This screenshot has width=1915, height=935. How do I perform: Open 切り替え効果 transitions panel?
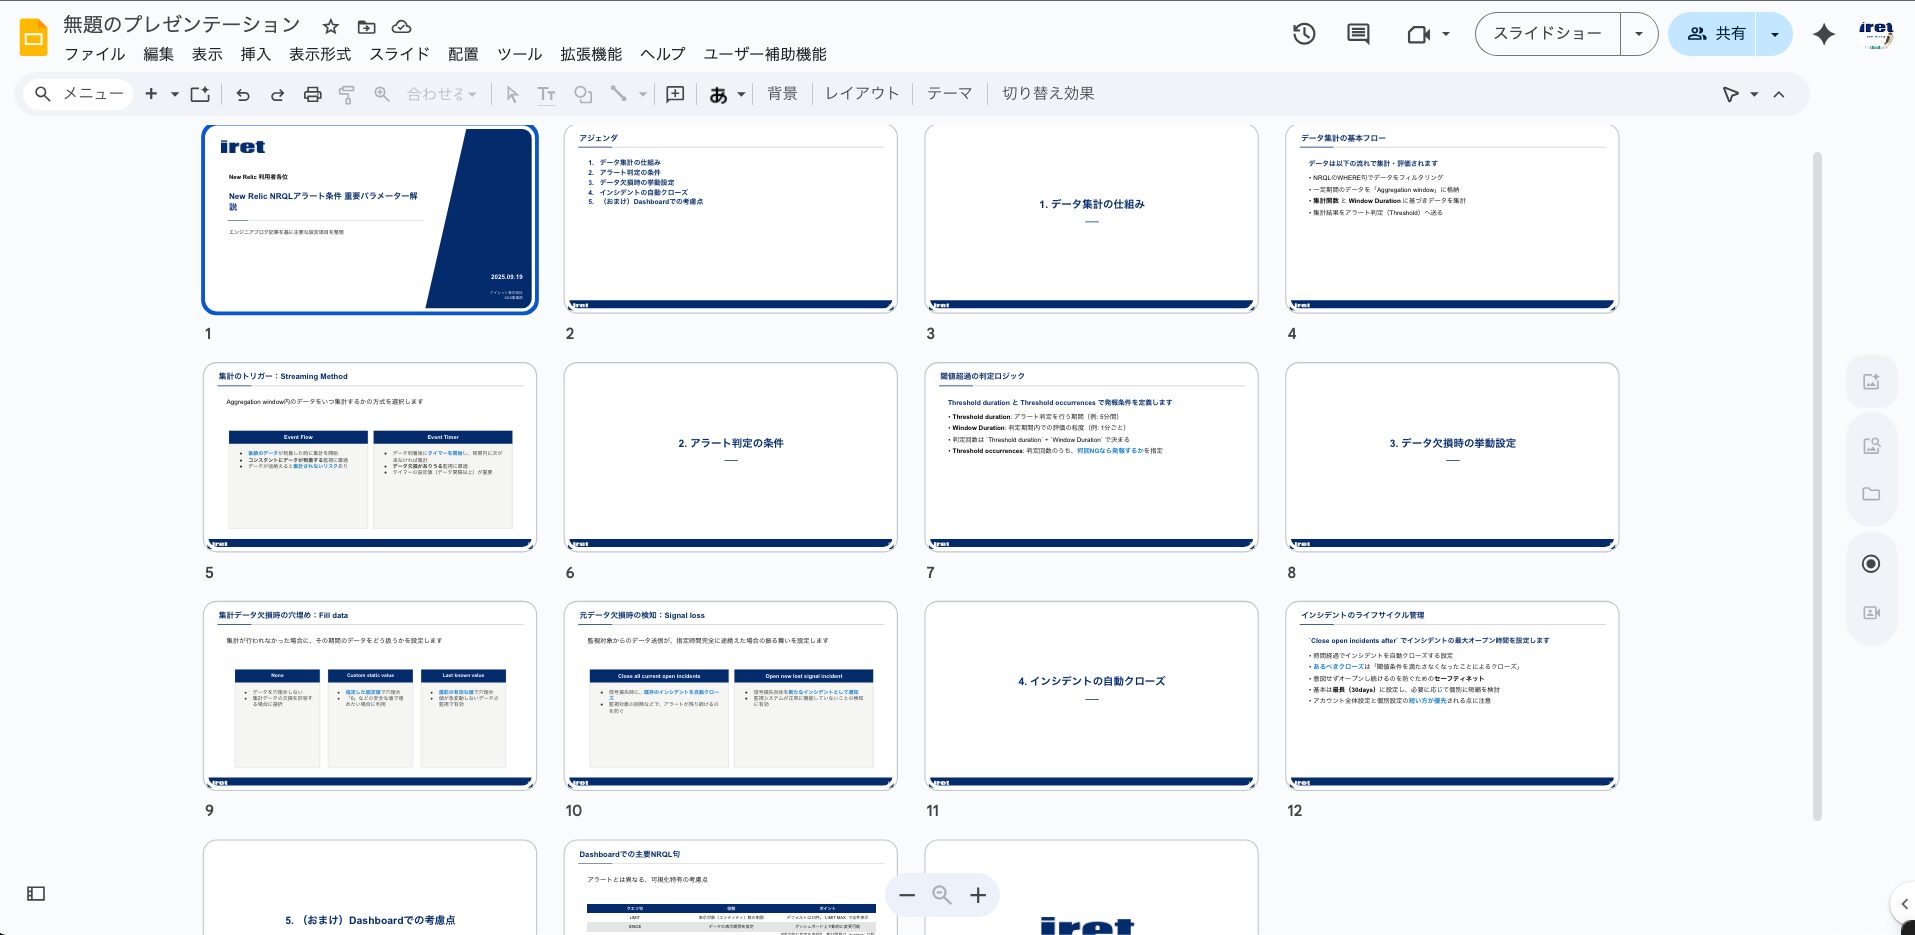[x=1048, y=93]
